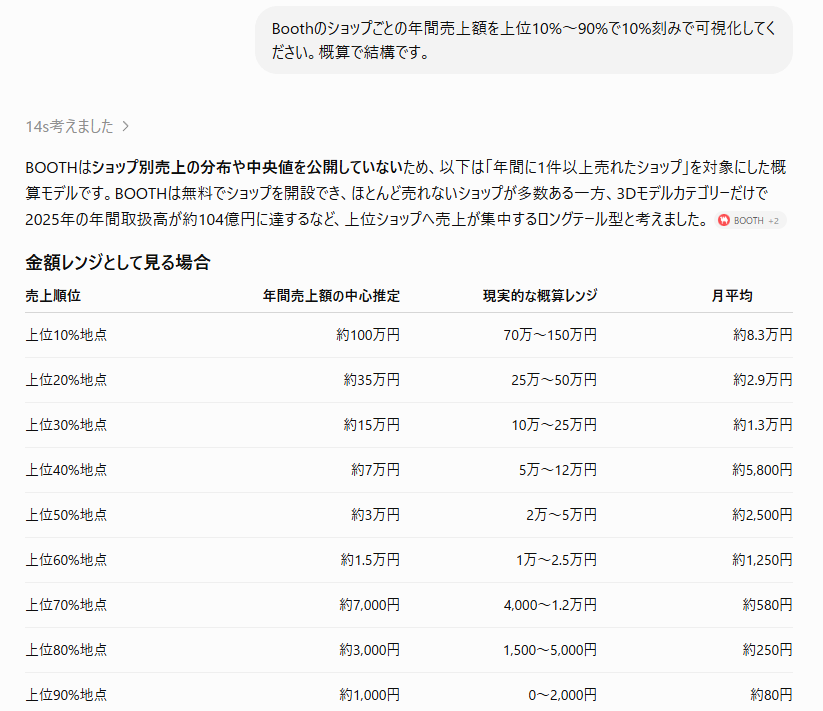Screen dimensions: 823x711
Task: Select the cell '約3万円'
Action: coord(375,515)
